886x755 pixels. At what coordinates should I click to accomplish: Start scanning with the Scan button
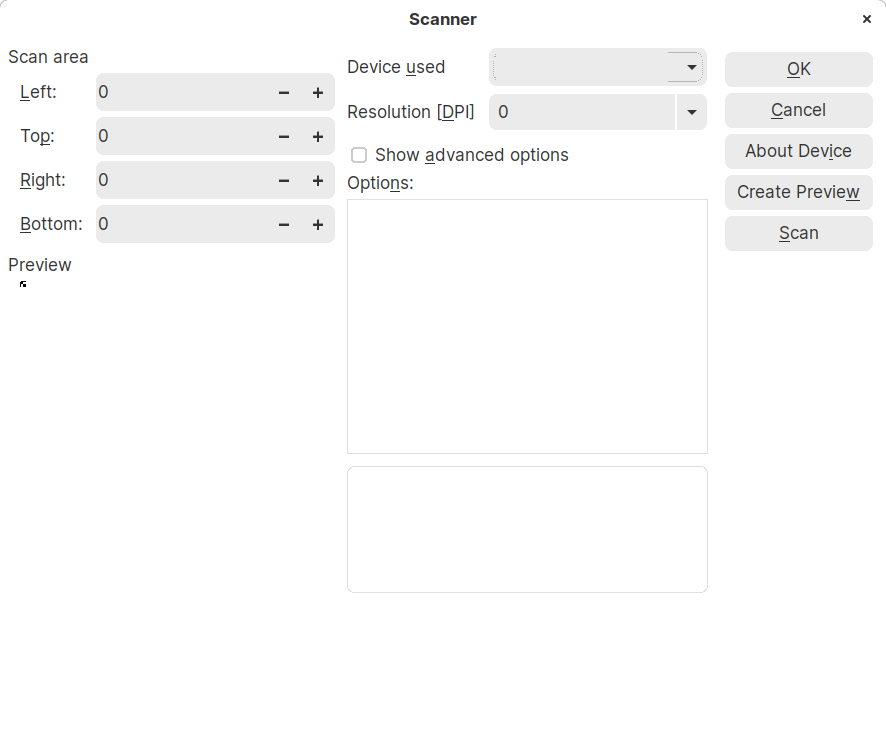click(798, 233)
